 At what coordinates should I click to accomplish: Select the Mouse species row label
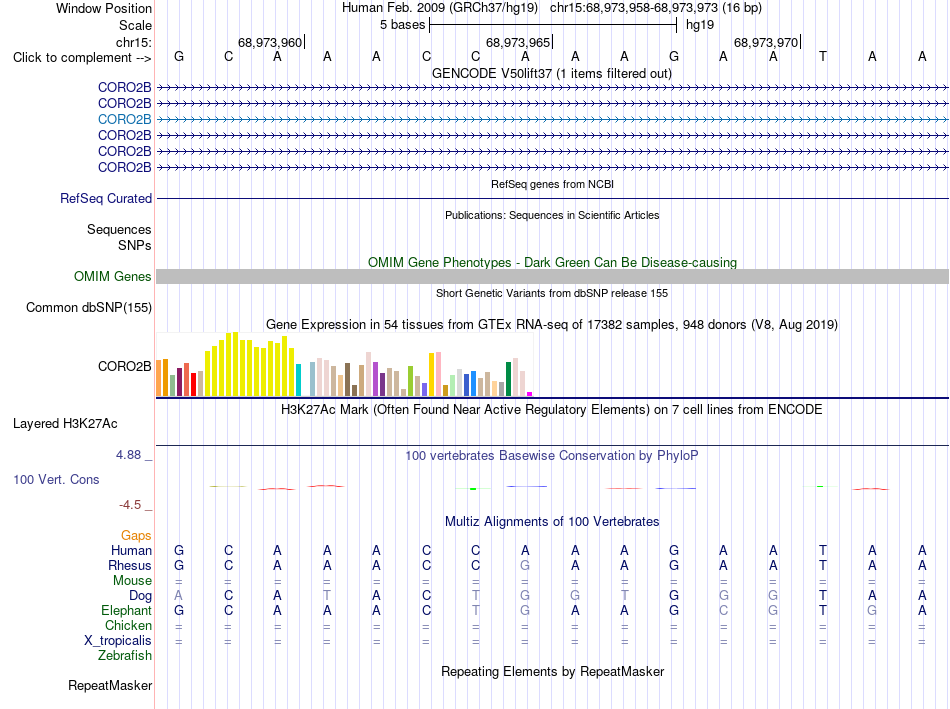pyautogui.click(x=132, y=581)
